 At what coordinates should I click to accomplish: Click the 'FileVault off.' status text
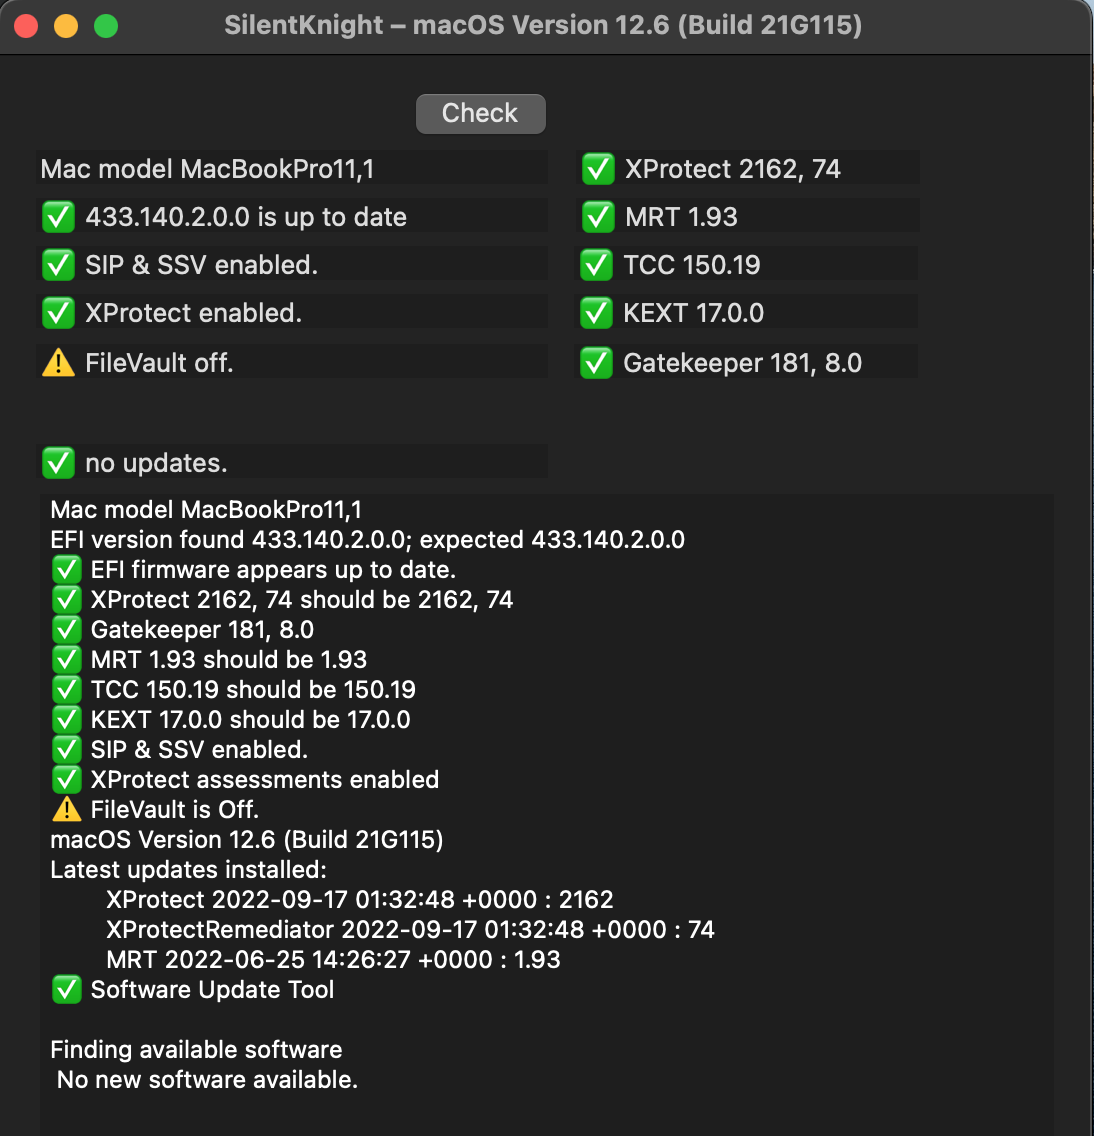[159, 363]
